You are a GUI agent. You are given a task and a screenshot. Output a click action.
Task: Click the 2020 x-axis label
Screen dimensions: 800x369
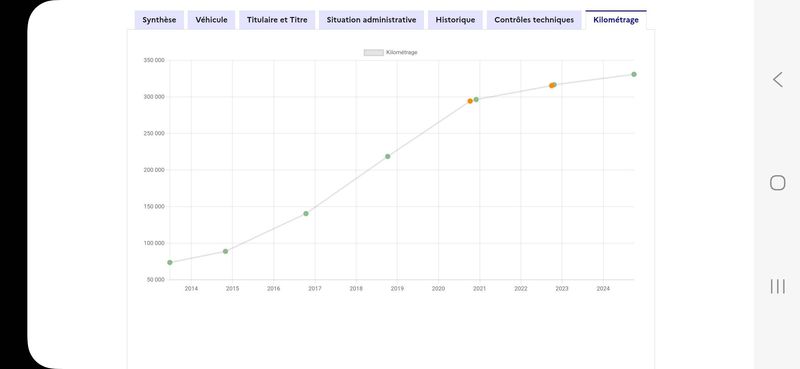pos(438,289)
